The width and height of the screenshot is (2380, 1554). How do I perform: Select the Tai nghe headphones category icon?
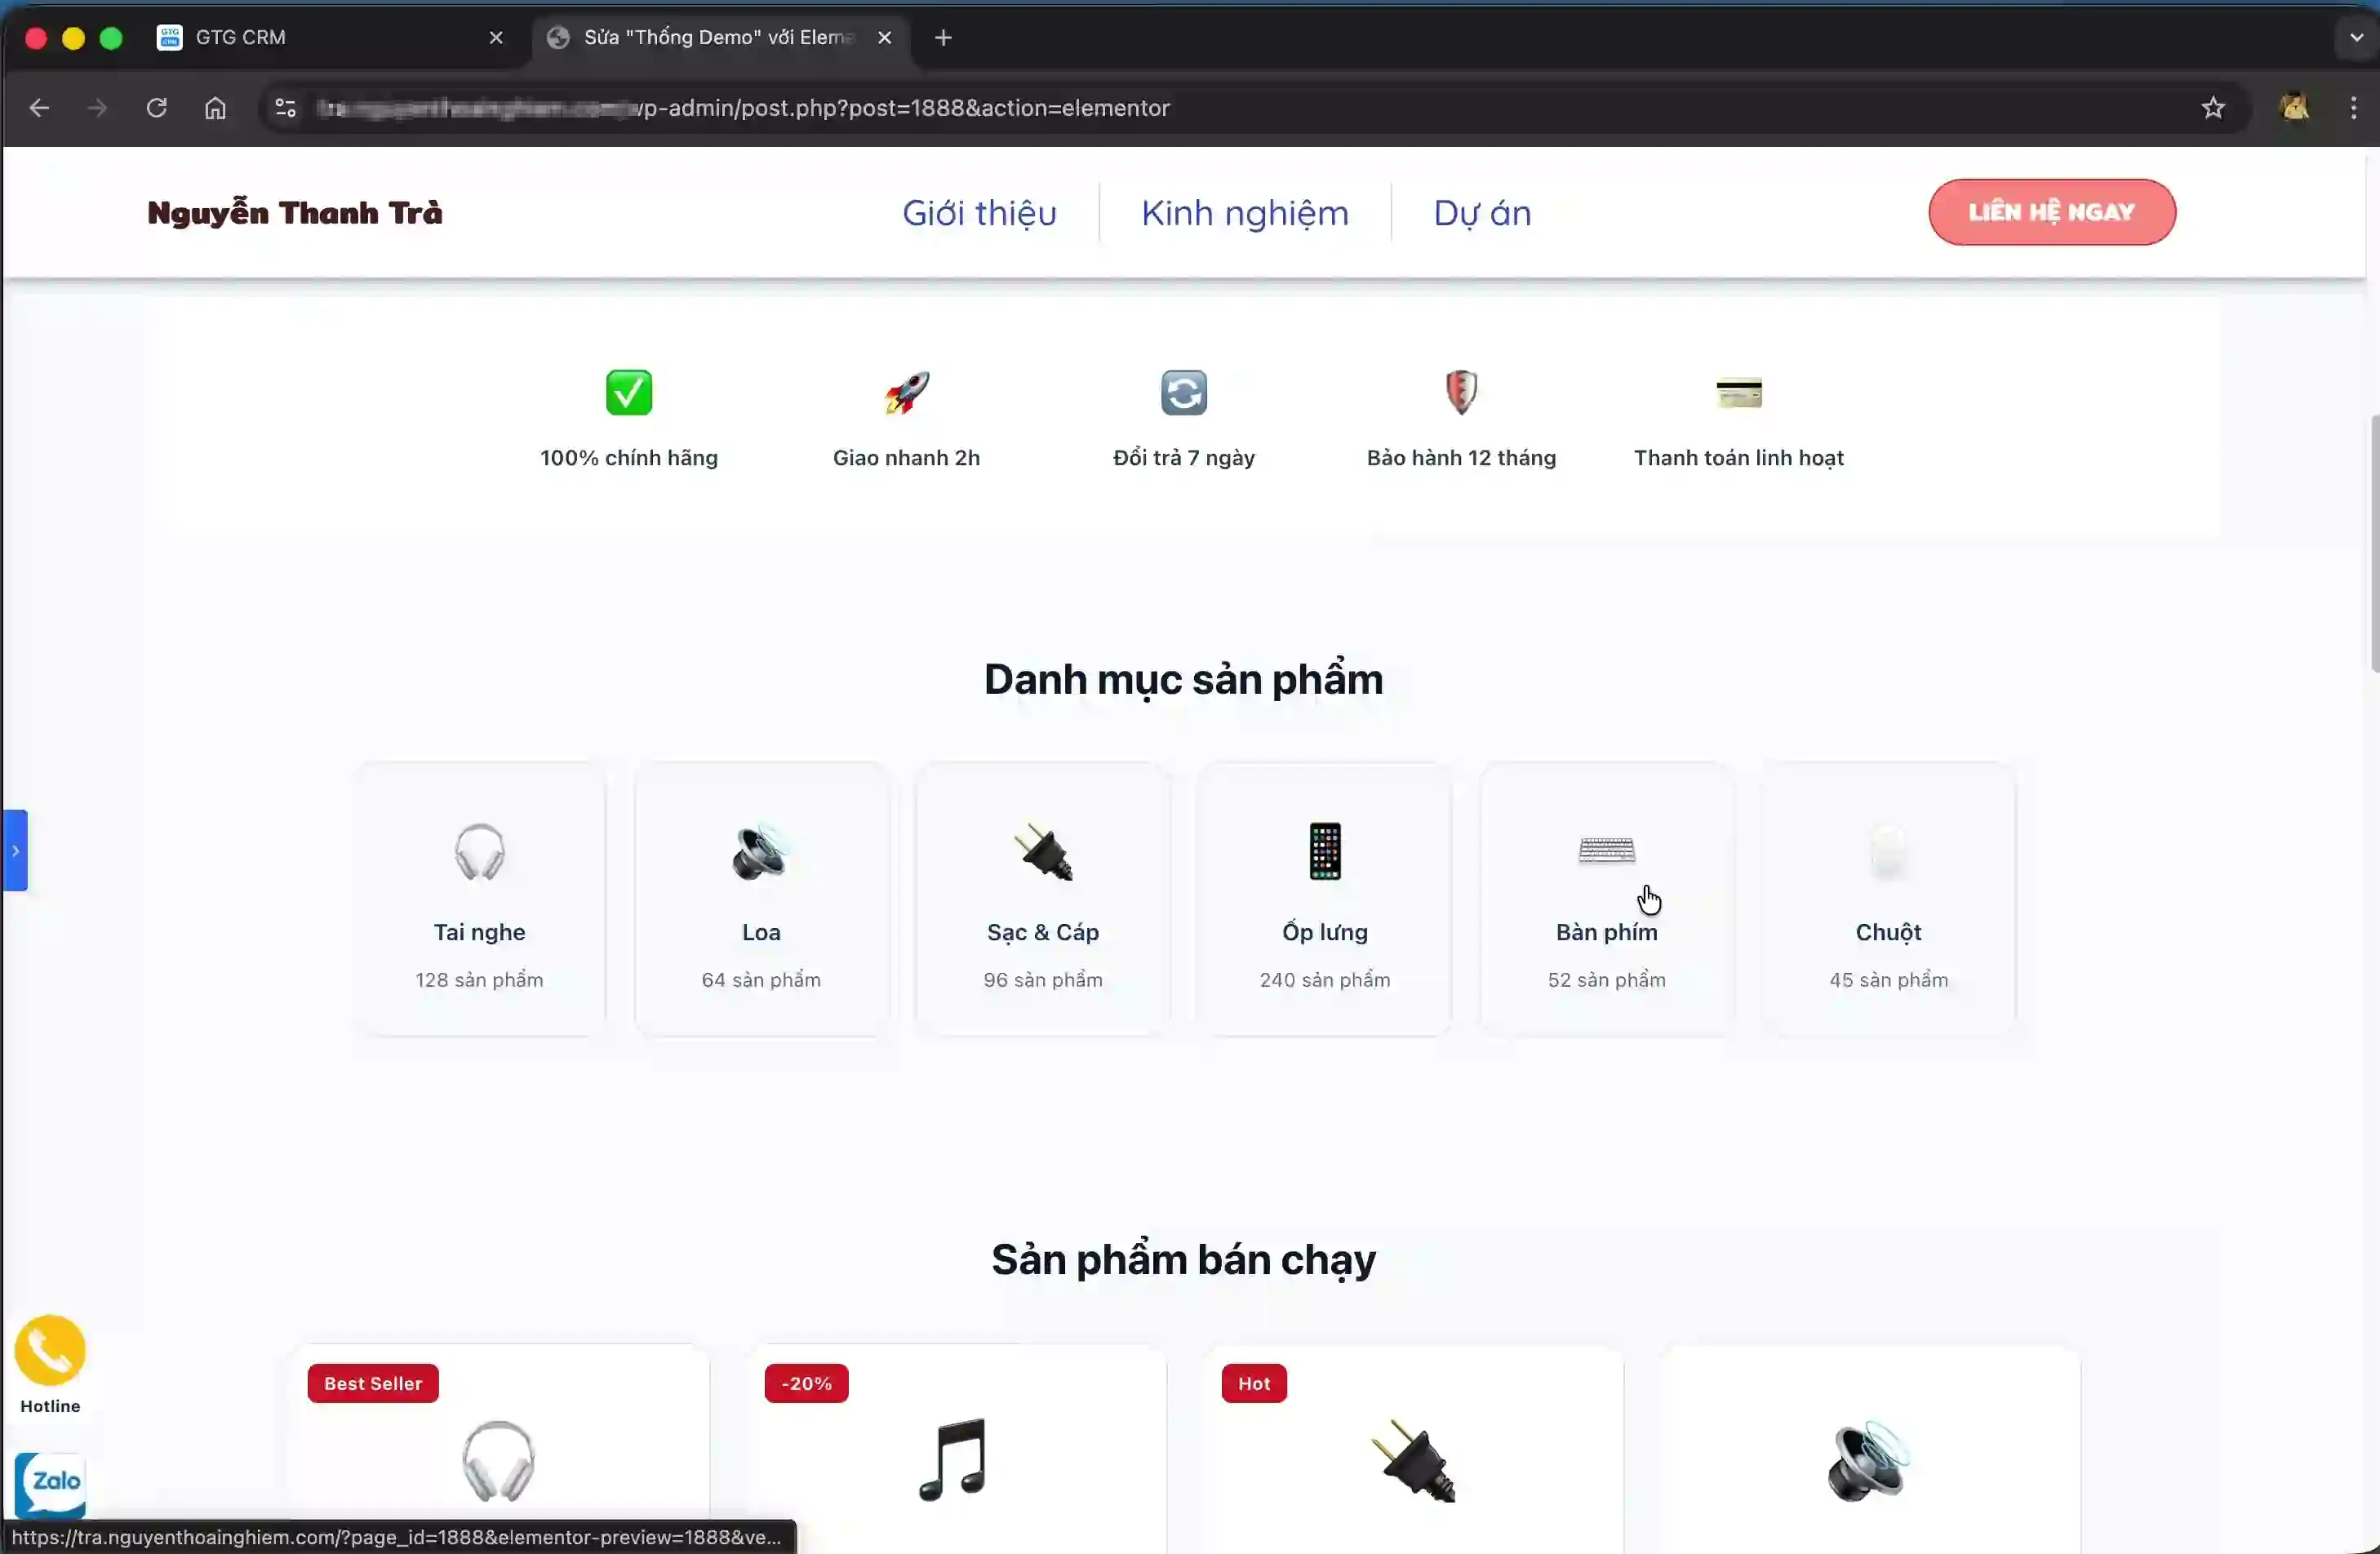tap(480, 852)
